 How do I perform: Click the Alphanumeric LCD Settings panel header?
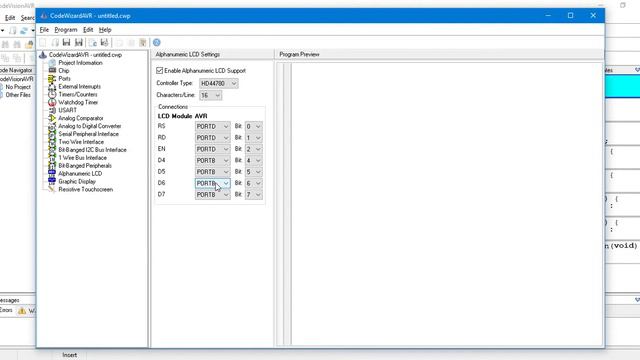point(213,54)
